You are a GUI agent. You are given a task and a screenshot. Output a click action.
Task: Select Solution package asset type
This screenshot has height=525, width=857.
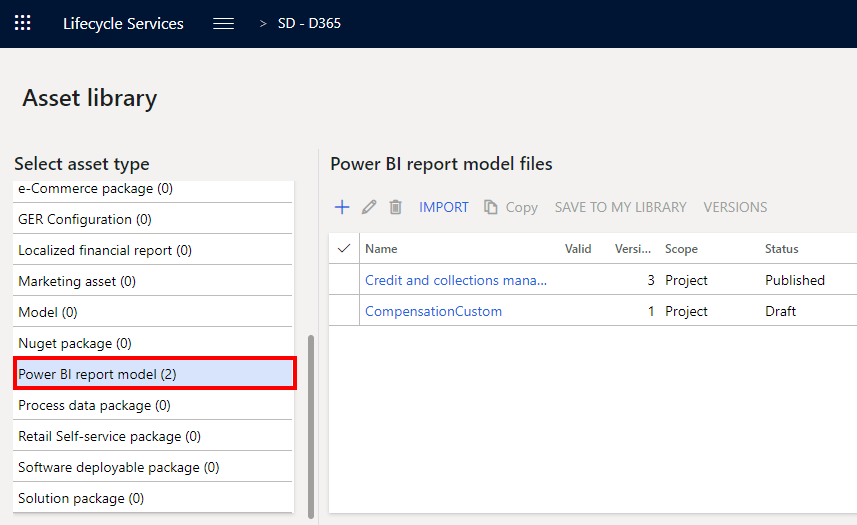[x=153, y=498]
